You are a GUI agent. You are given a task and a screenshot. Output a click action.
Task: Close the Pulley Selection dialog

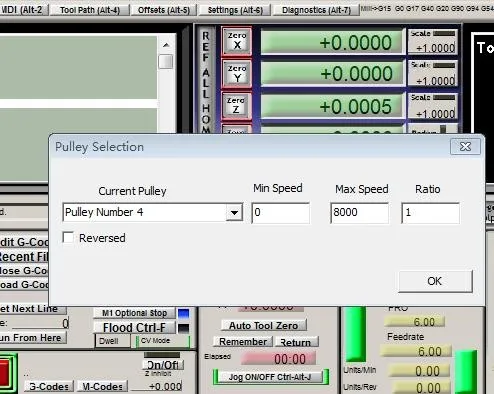[465, 146]
